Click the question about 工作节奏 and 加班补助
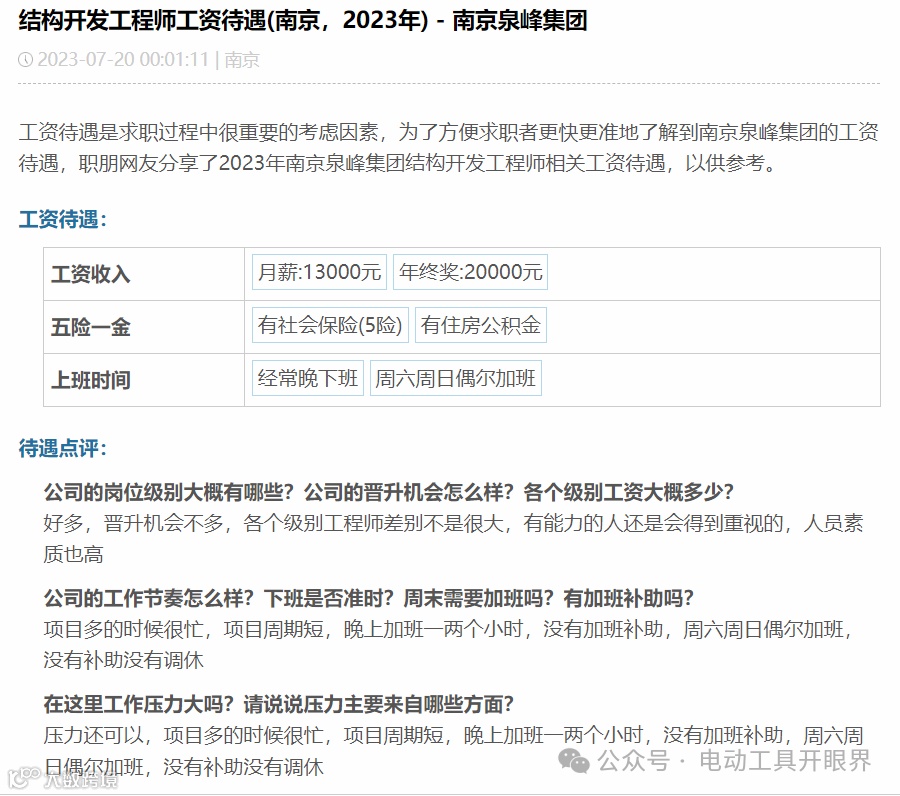The image size is (900, 796). coord(368,598)
